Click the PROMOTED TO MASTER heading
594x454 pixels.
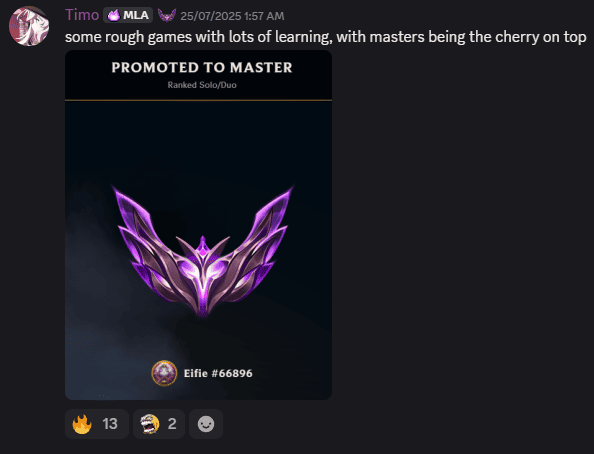[202, 67]
